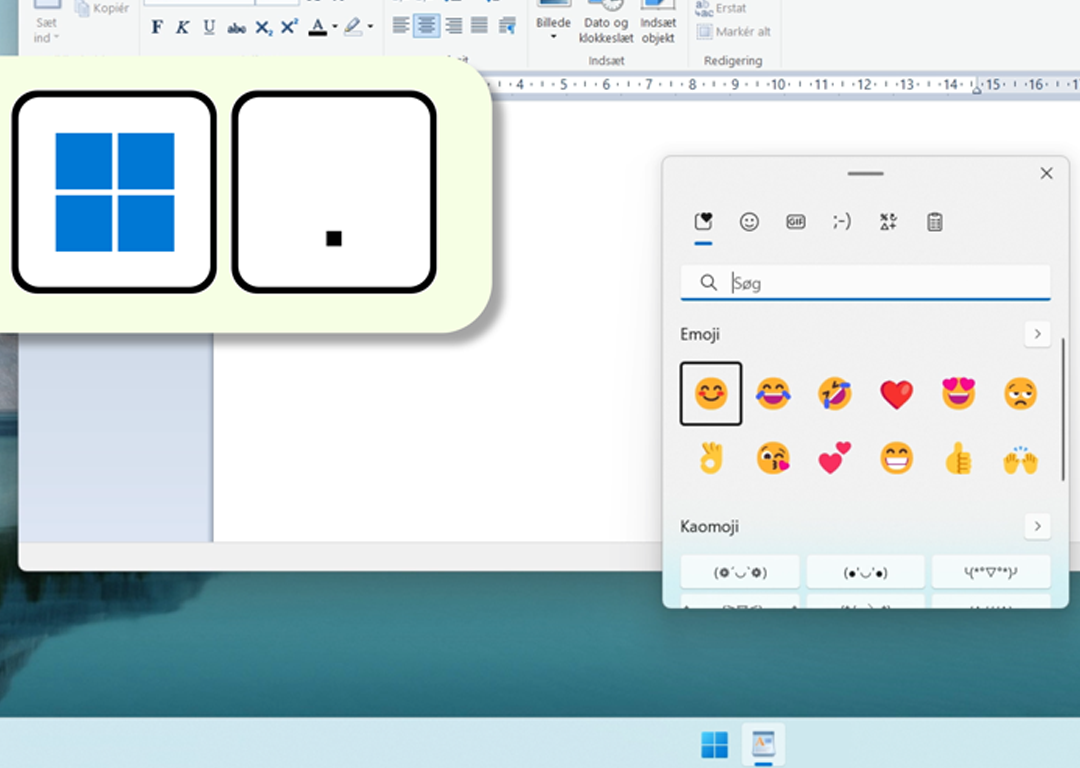Toggle underline (U) formatting

(x=209, y=27)
